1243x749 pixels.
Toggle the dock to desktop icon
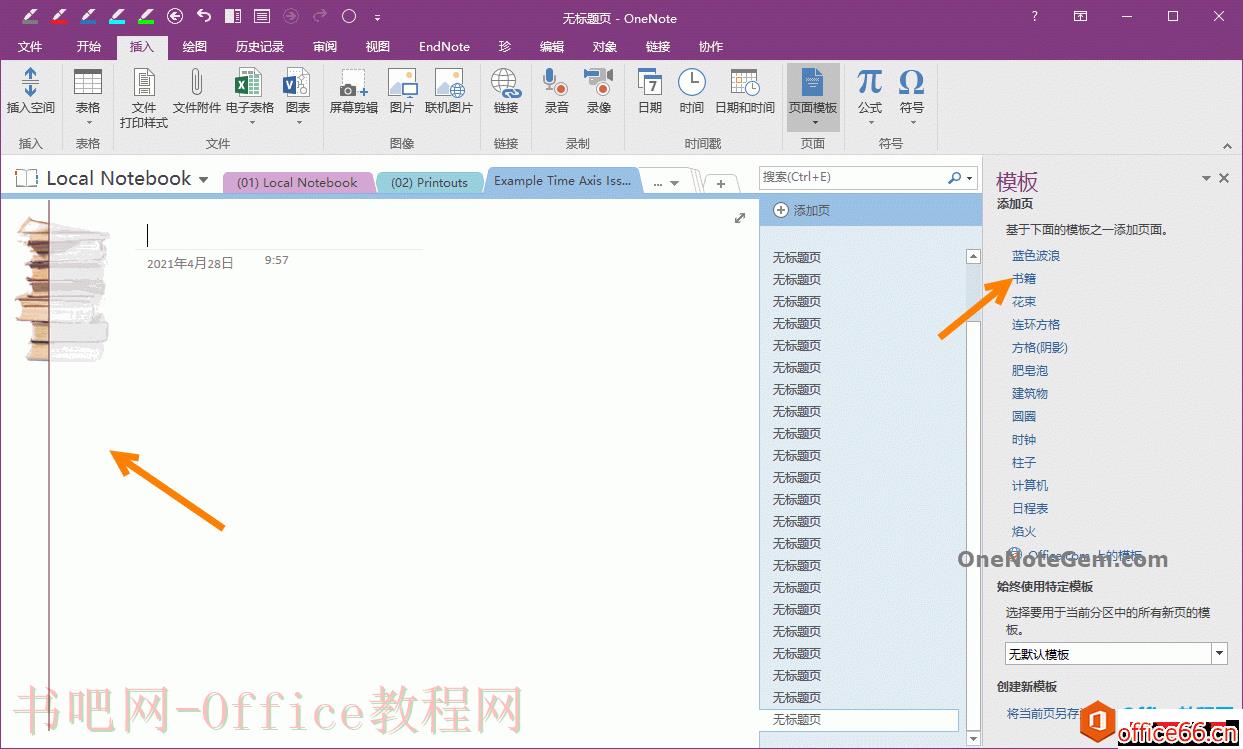[x=233, y=16]
